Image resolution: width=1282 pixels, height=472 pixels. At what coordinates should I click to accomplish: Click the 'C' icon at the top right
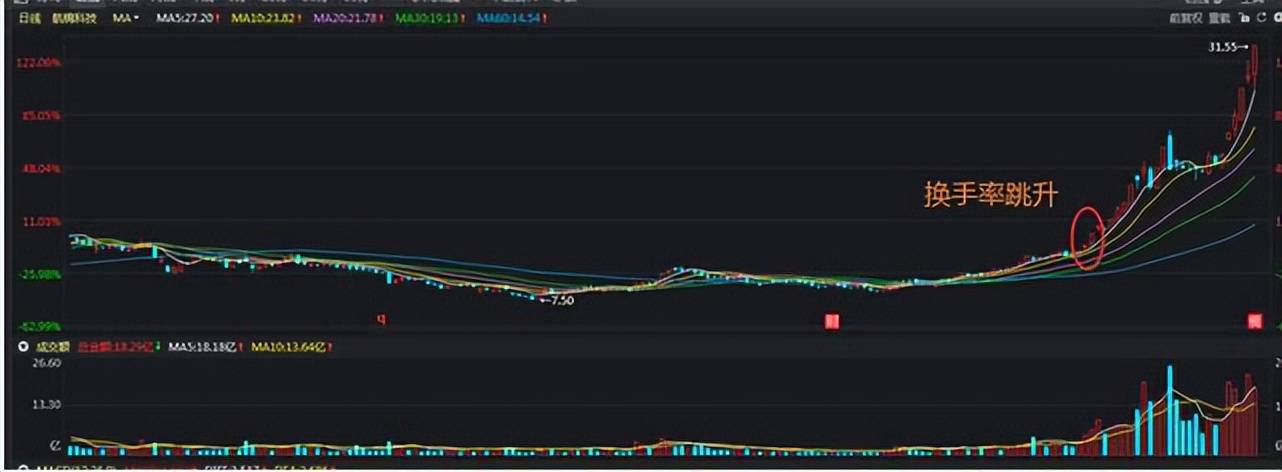click(x=1259, y=18)
